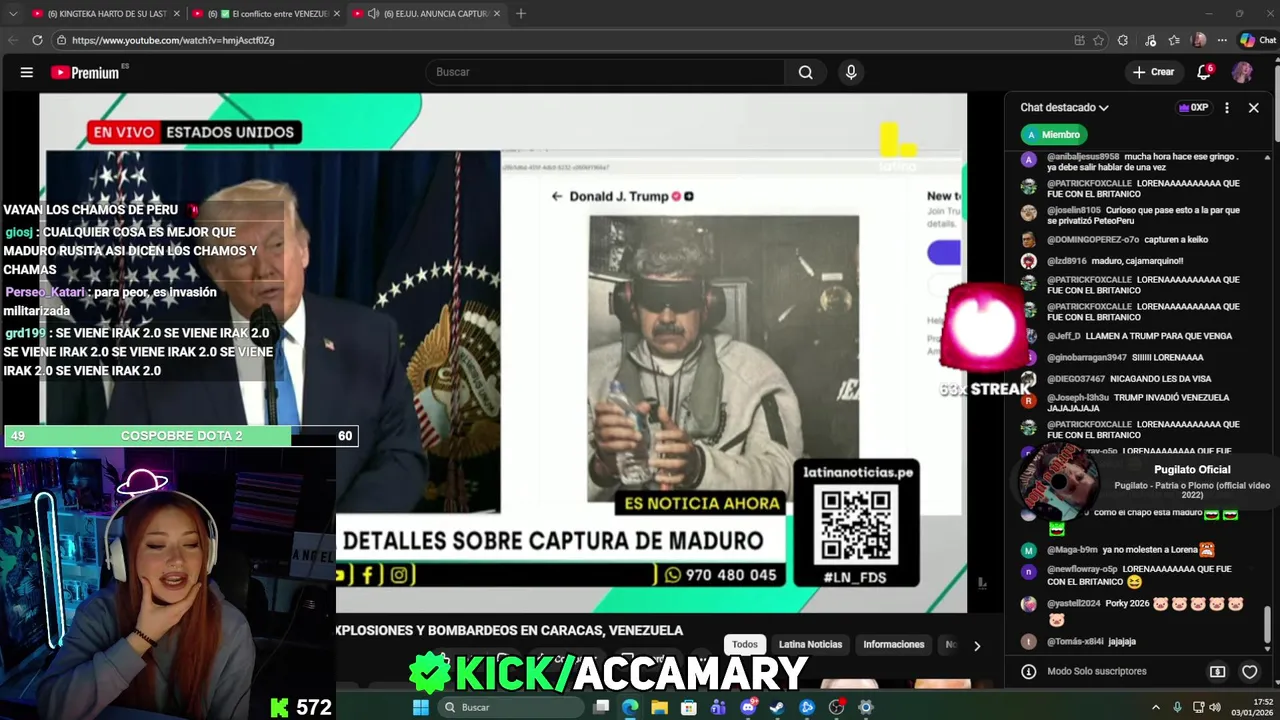The width and height of the screenshot is (1280, 720).
Task: Click the info icon beside Modo Solo suscriptores
Action: tap(1028, 672)
